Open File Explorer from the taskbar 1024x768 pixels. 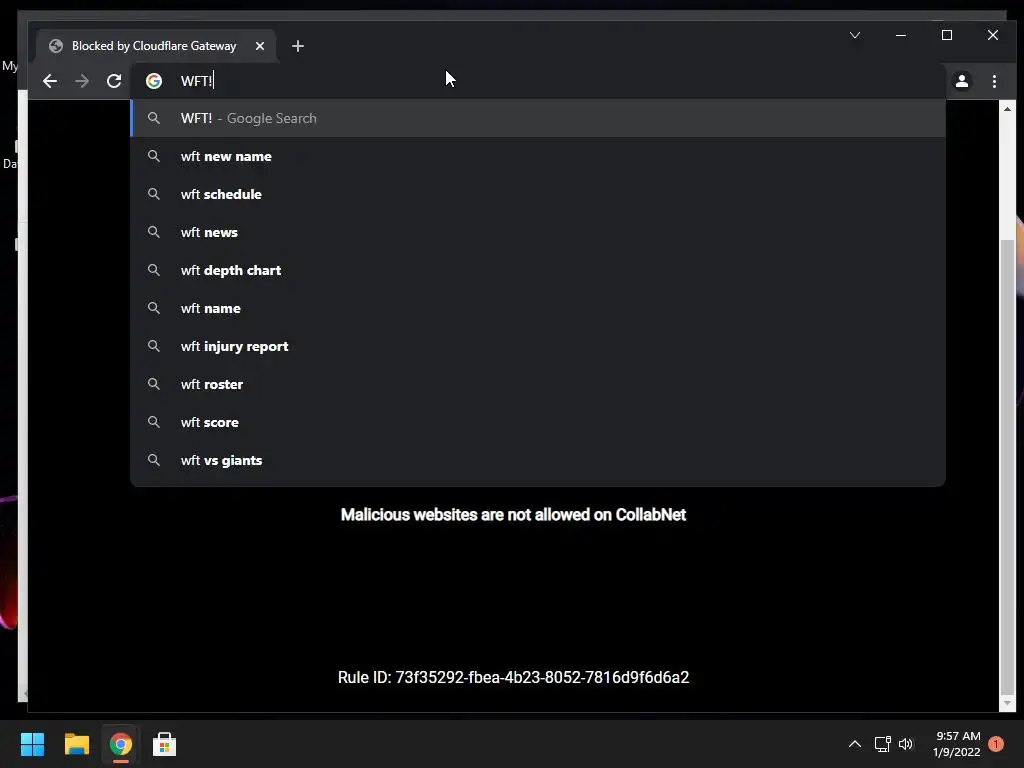point(76,744)
